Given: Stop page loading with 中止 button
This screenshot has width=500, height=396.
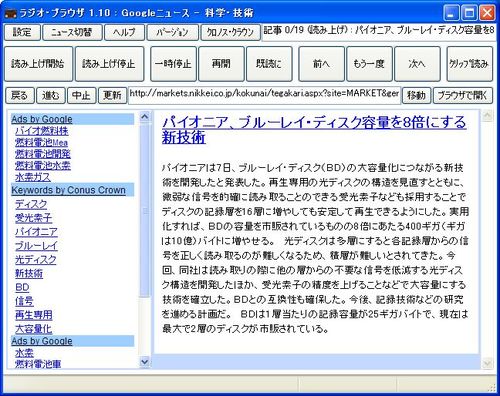Looking at the screenshot, I should pyautogui.click(x=82, y=96).
